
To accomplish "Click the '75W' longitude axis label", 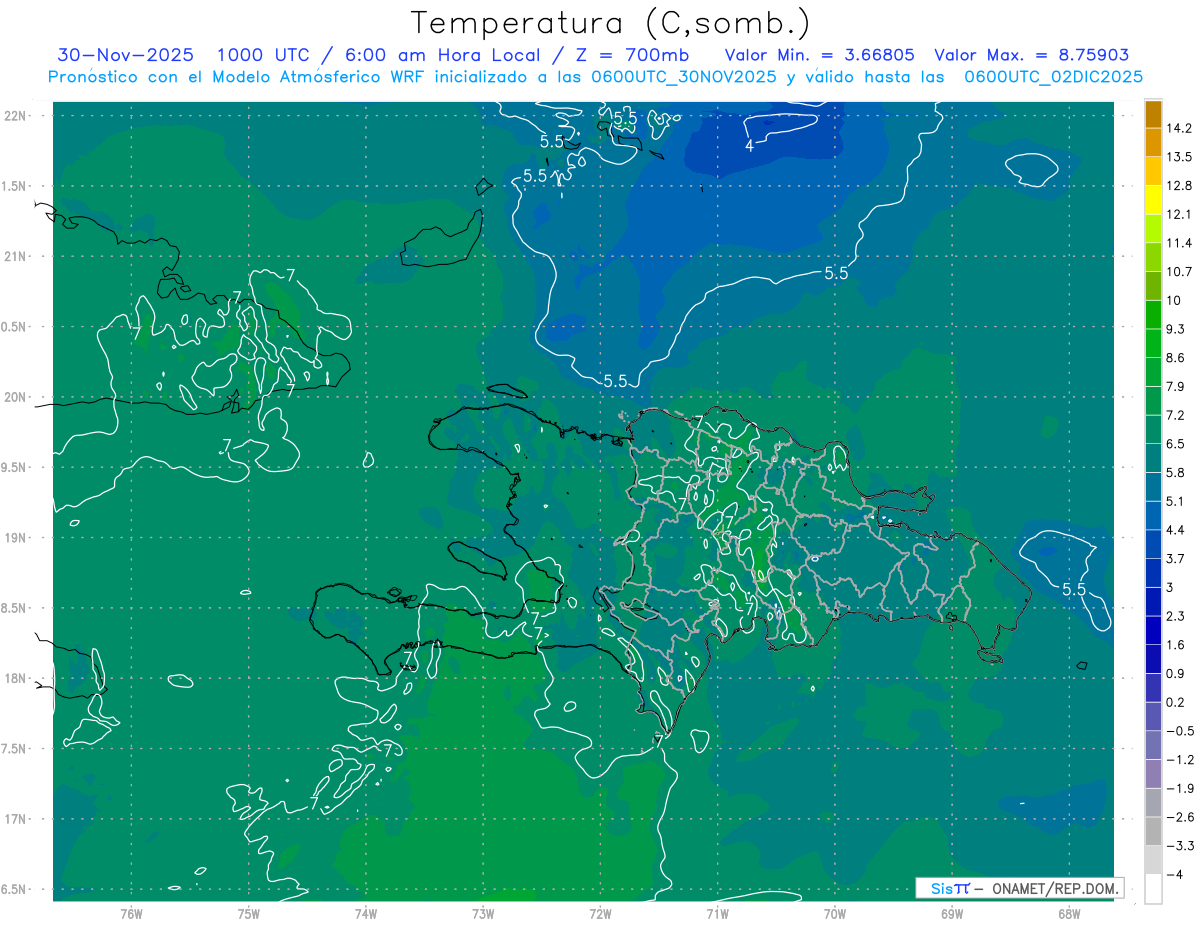I will pyautogui.click(x=248, y=914).
